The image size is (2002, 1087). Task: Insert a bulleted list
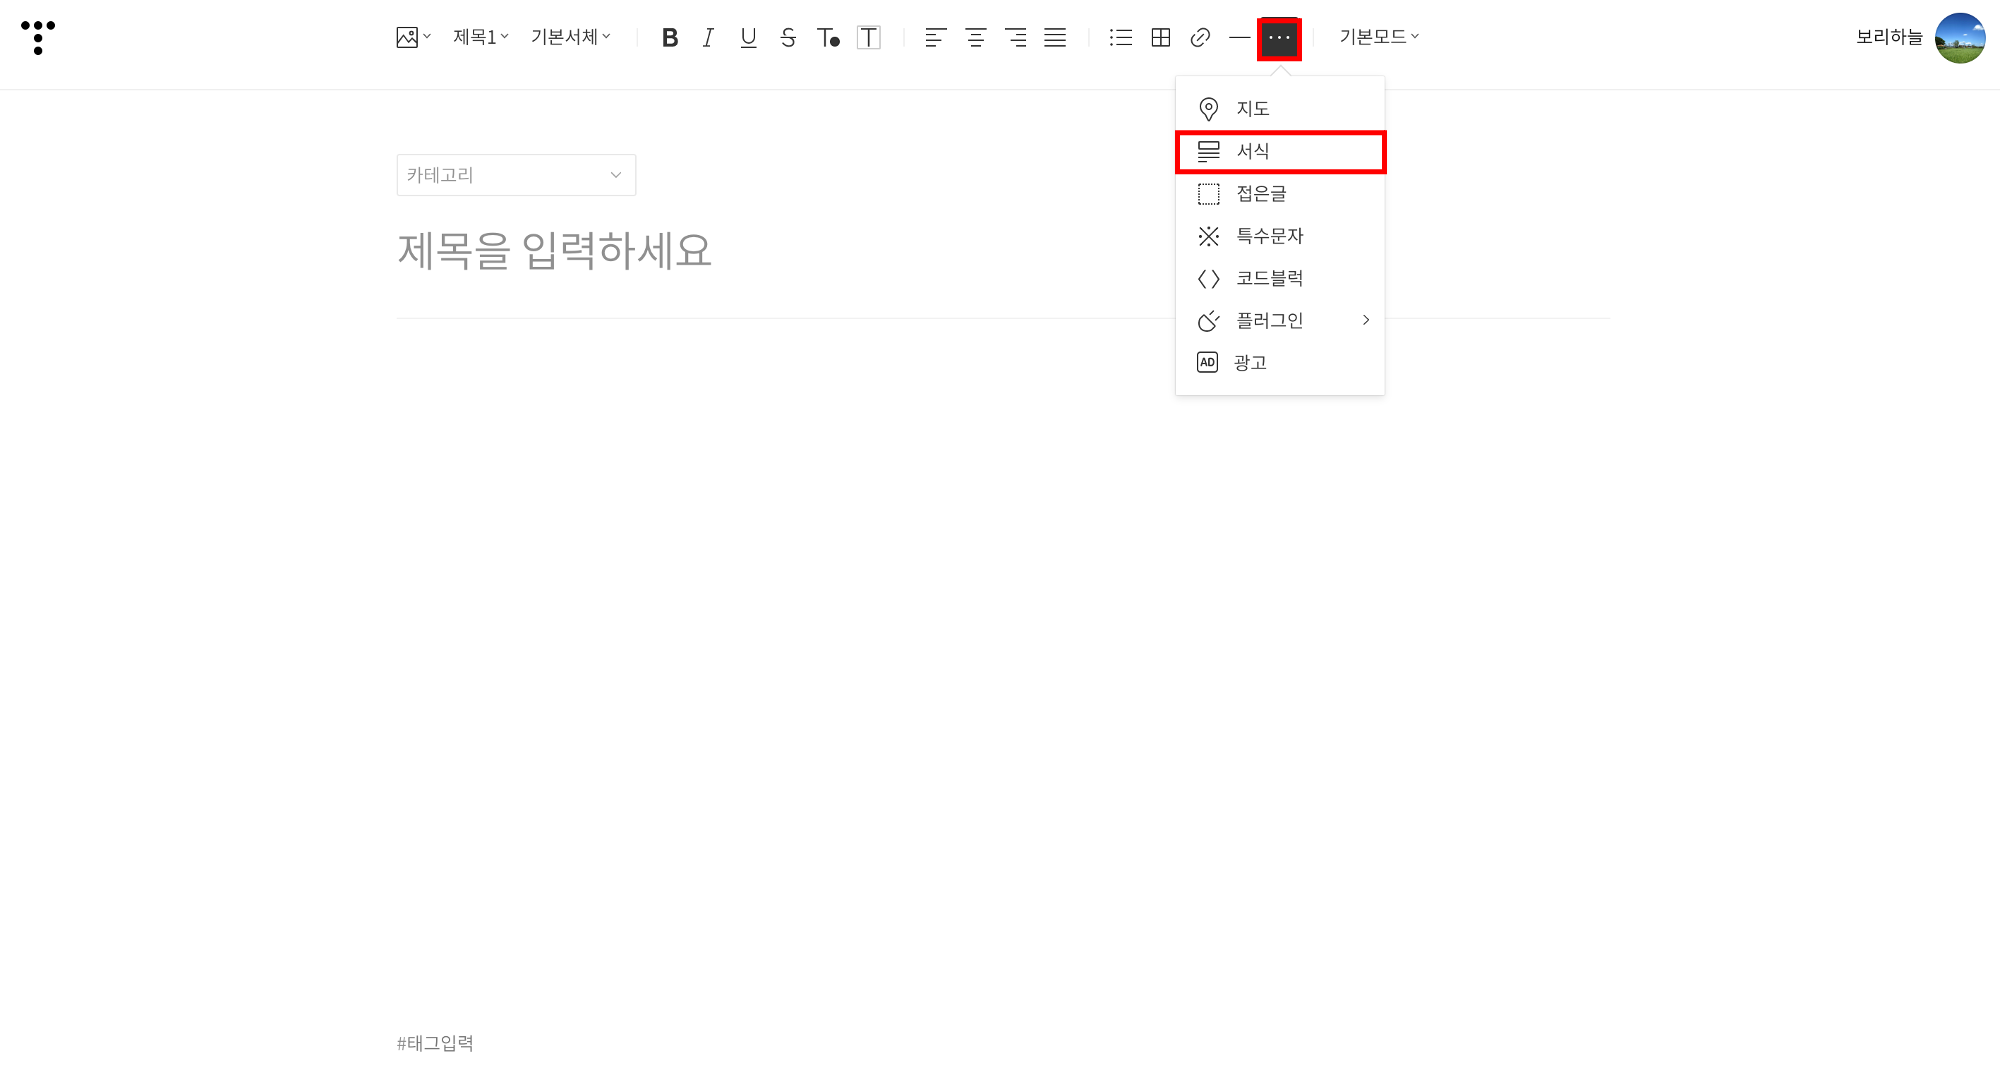(x=1120, y=38)
